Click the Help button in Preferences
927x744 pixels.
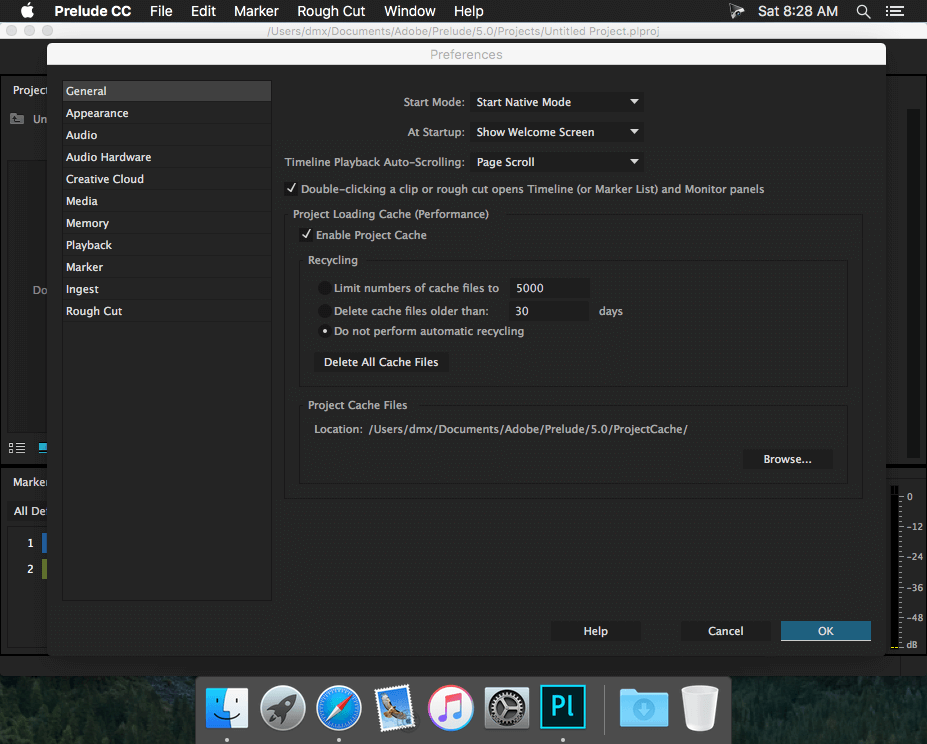click(595, 631)
